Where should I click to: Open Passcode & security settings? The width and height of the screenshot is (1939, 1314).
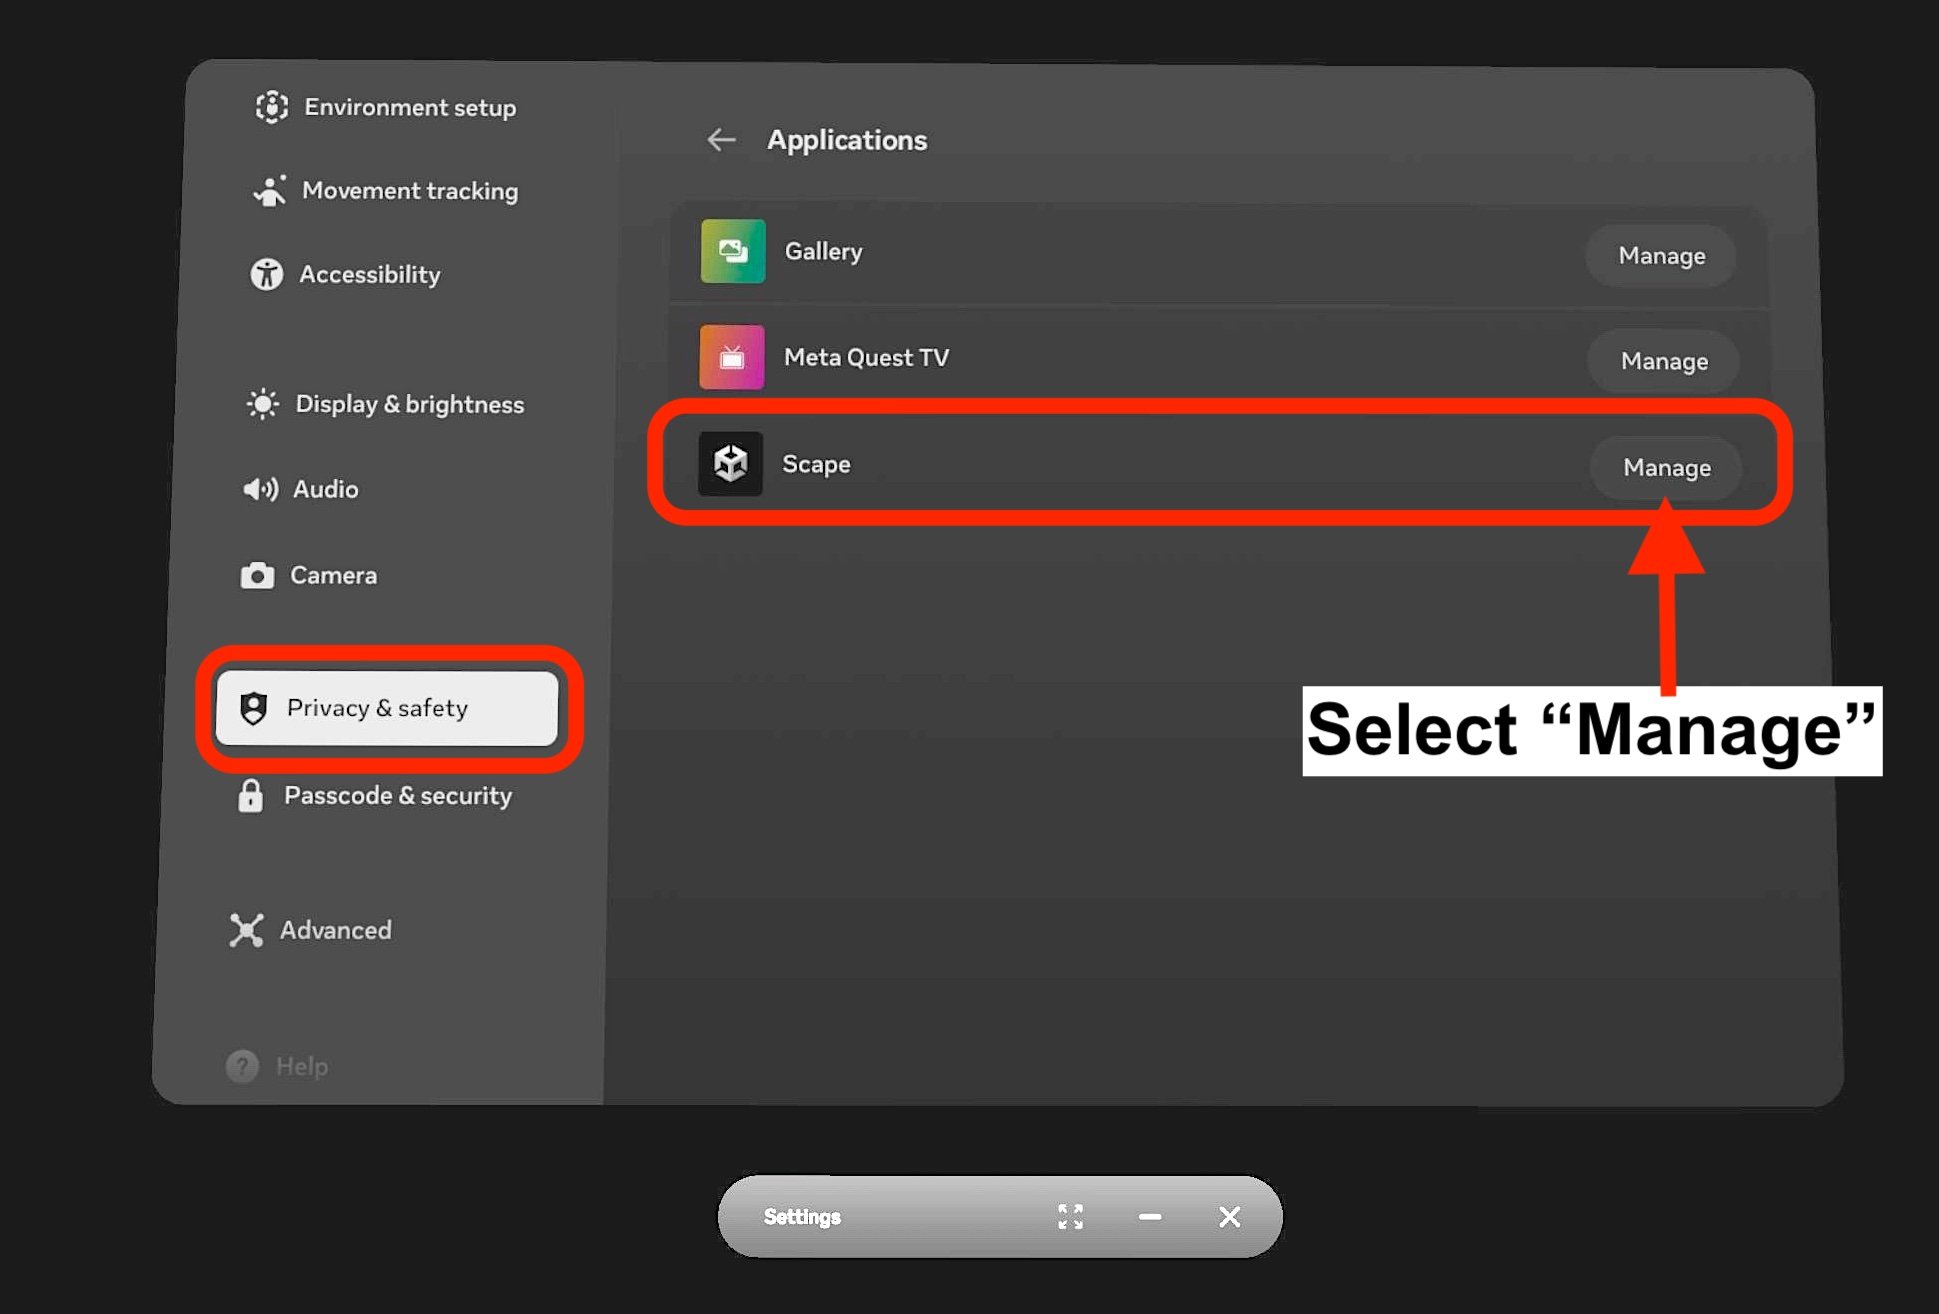(x=376, y=796)
